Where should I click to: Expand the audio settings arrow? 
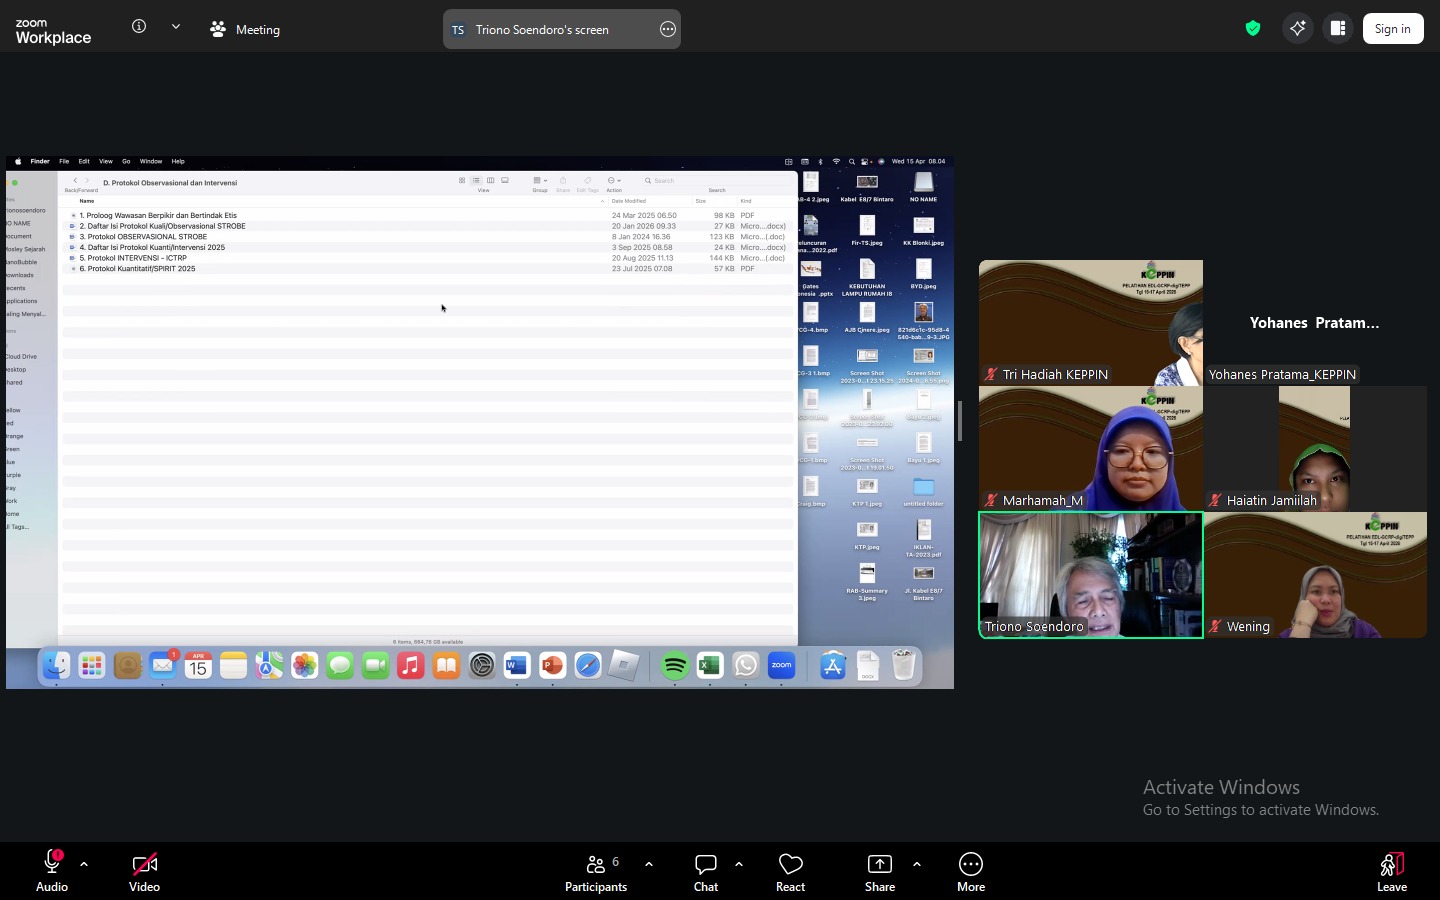[x=84, y=864]
